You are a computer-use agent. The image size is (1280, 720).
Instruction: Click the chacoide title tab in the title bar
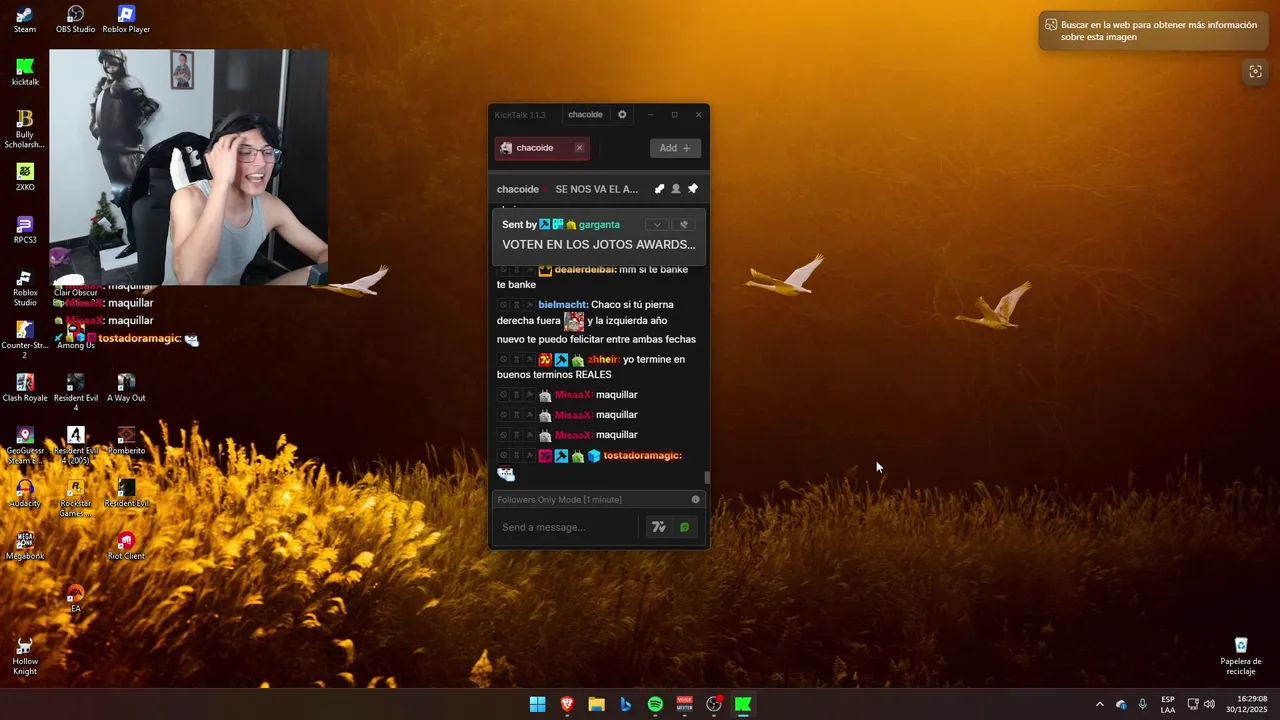585,114
